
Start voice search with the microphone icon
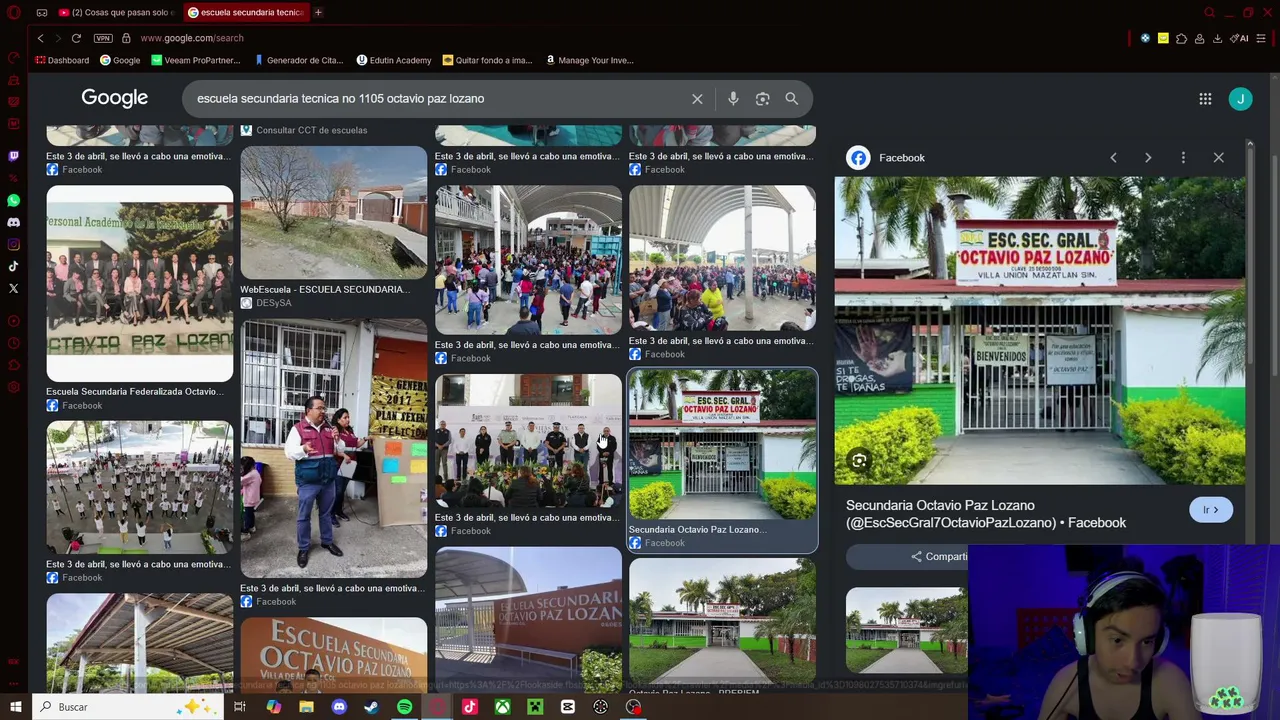pos(733,99)
